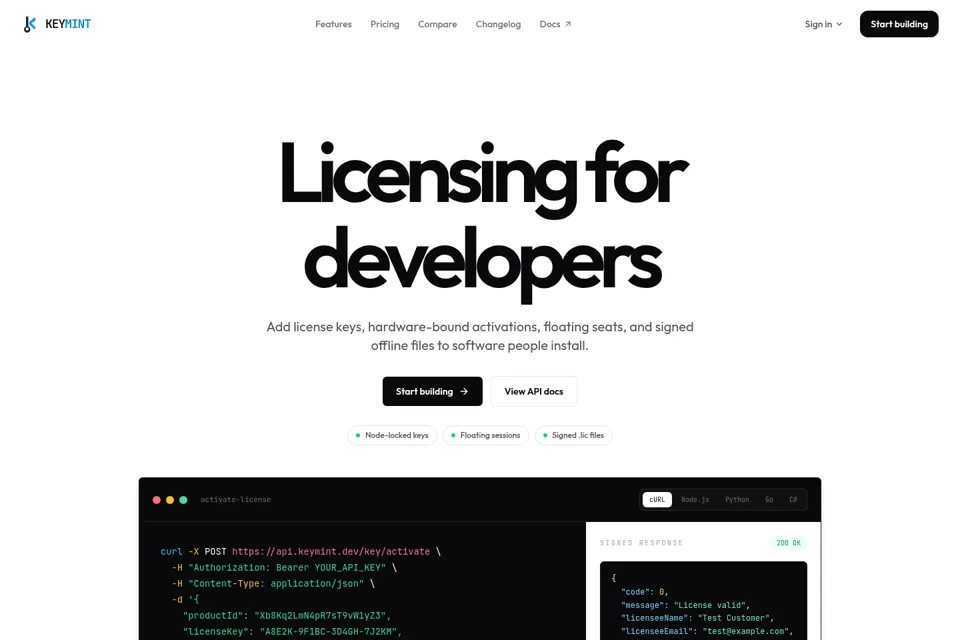Image resolution: width=960 pixels, height=640 pixels.
Task: Expand the Sign in dropdown
Action: [x=823, y=24]
